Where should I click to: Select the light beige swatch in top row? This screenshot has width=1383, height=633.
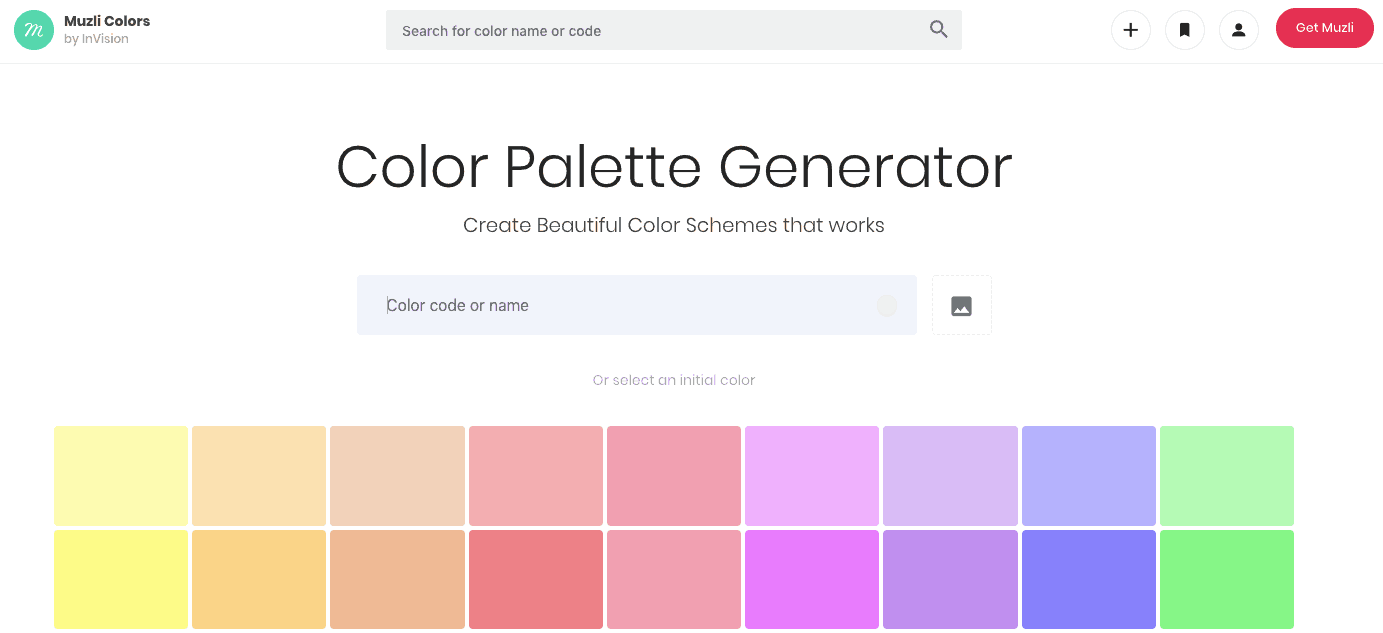[397, 476]
